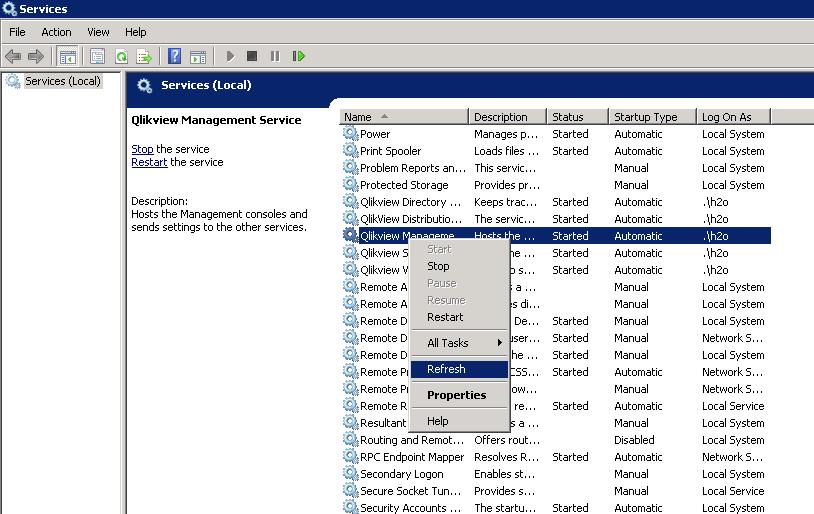Click the Forward arrow toolbar icon
Image resolution: width=814 pixels, height=514 pixels.
point(36,57)
